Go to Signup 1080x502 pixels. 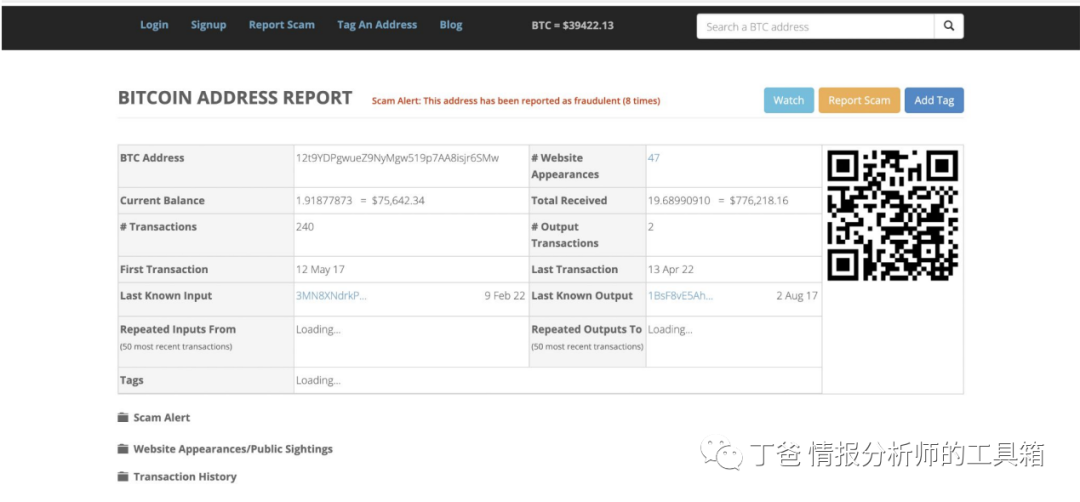(209, 25)
